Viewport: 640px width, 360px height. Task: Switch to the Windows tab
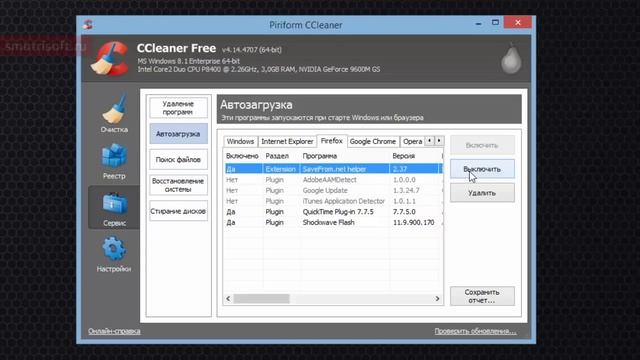[x=240, y=141]
